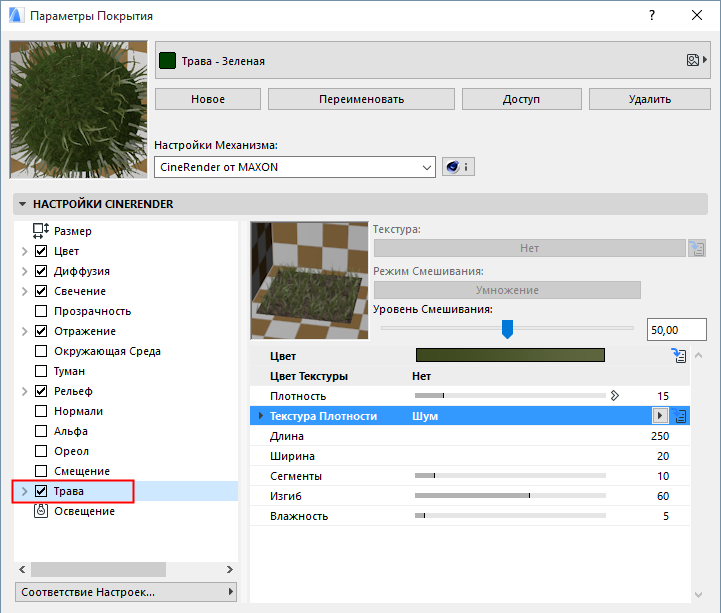The height and width of the screenshot is (613, 721).
Task: Click load icon in Текстура Плотности row
Action: [680, 416]
